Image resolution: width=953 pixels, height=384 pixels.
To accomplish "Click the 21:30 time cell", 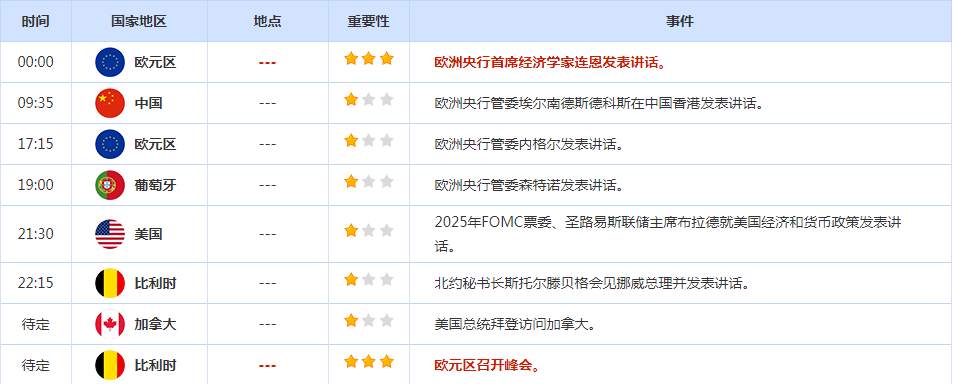I will coord(35,235).
